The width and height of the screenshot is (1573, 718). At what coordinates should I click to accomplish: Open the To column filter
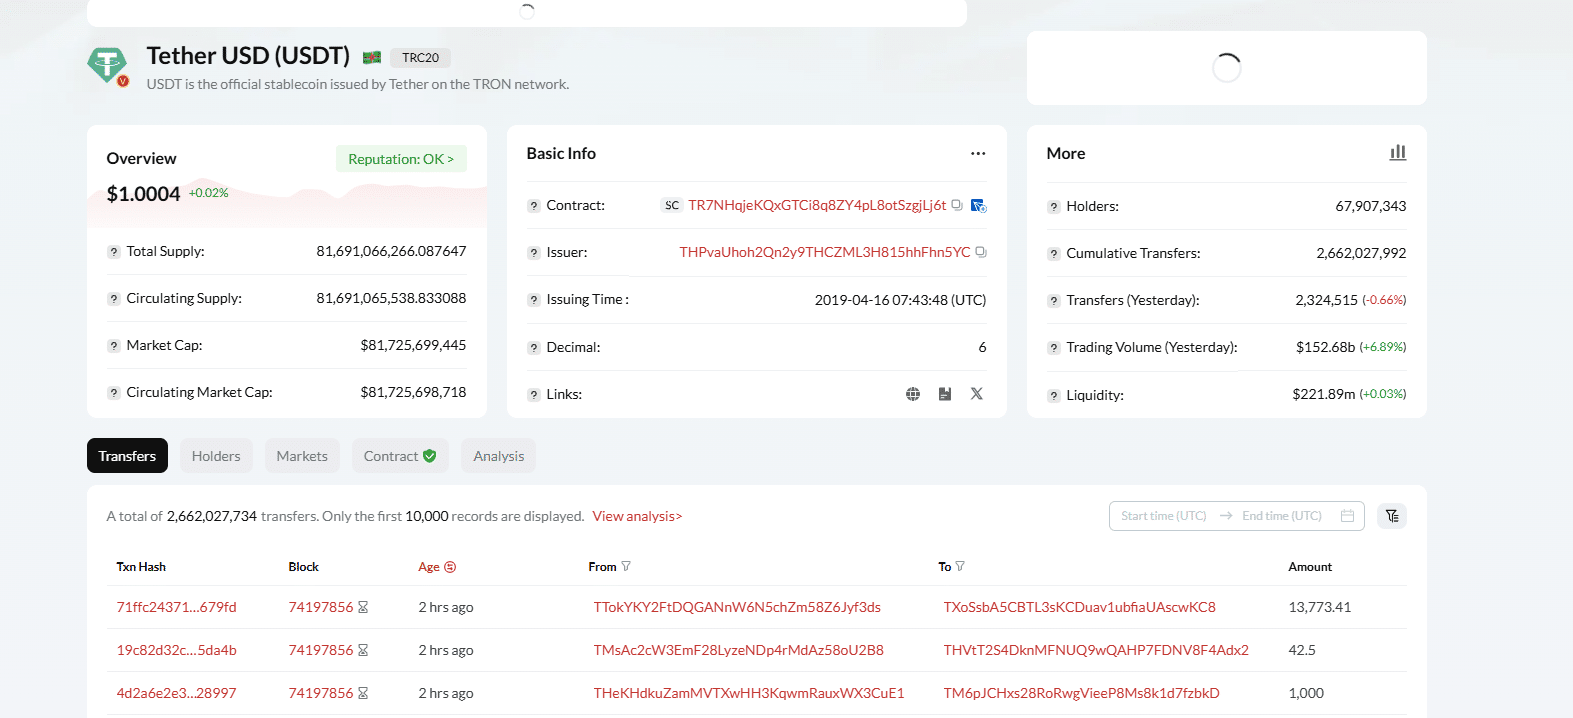point(960,566)
